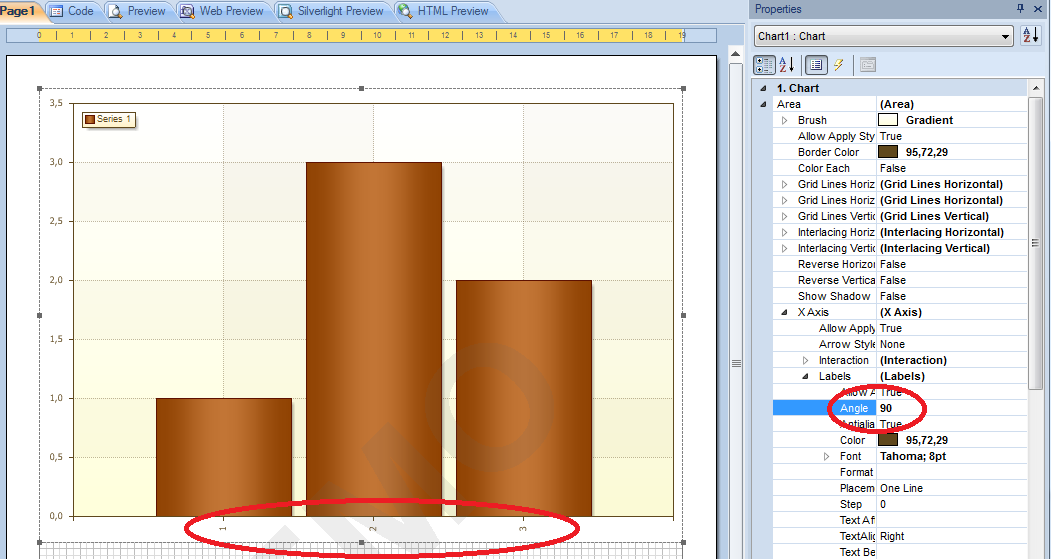The height and width of the screenshot is (559, 1051).
Task: Click the design area scroll up arrow
Action: coord(735,54)
